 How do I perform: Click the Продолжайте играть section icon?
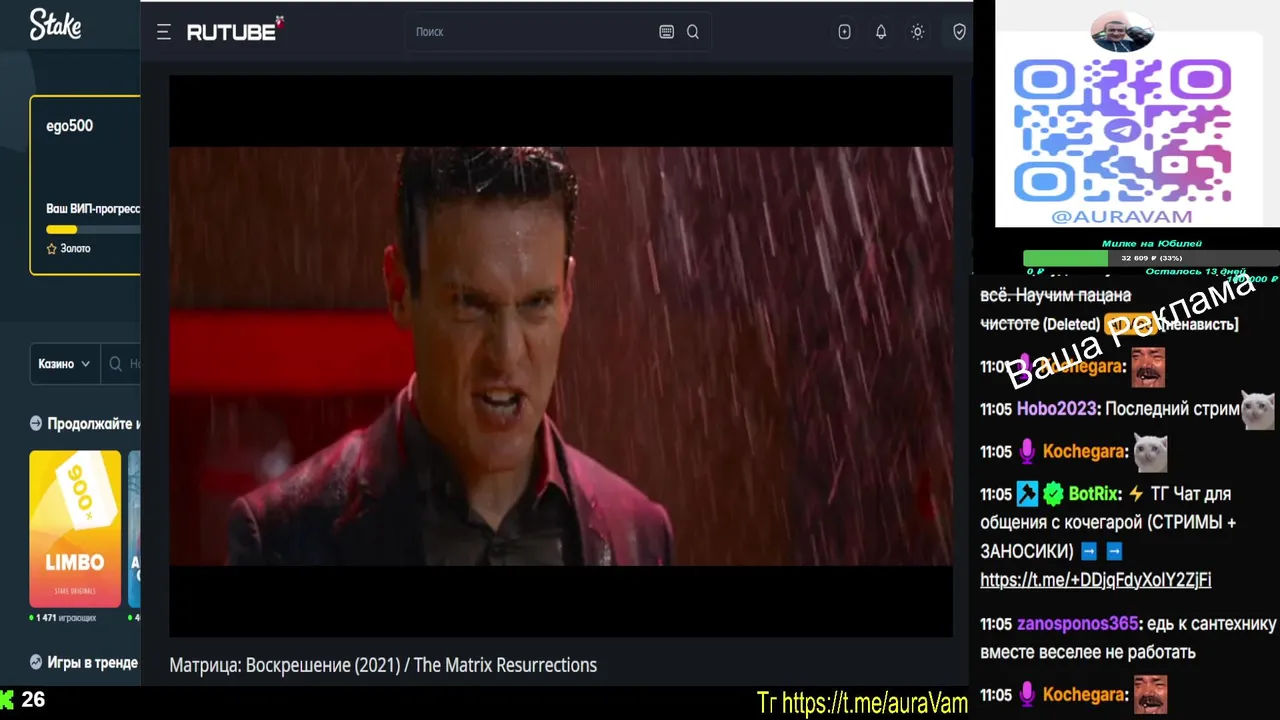click(36, 423)
